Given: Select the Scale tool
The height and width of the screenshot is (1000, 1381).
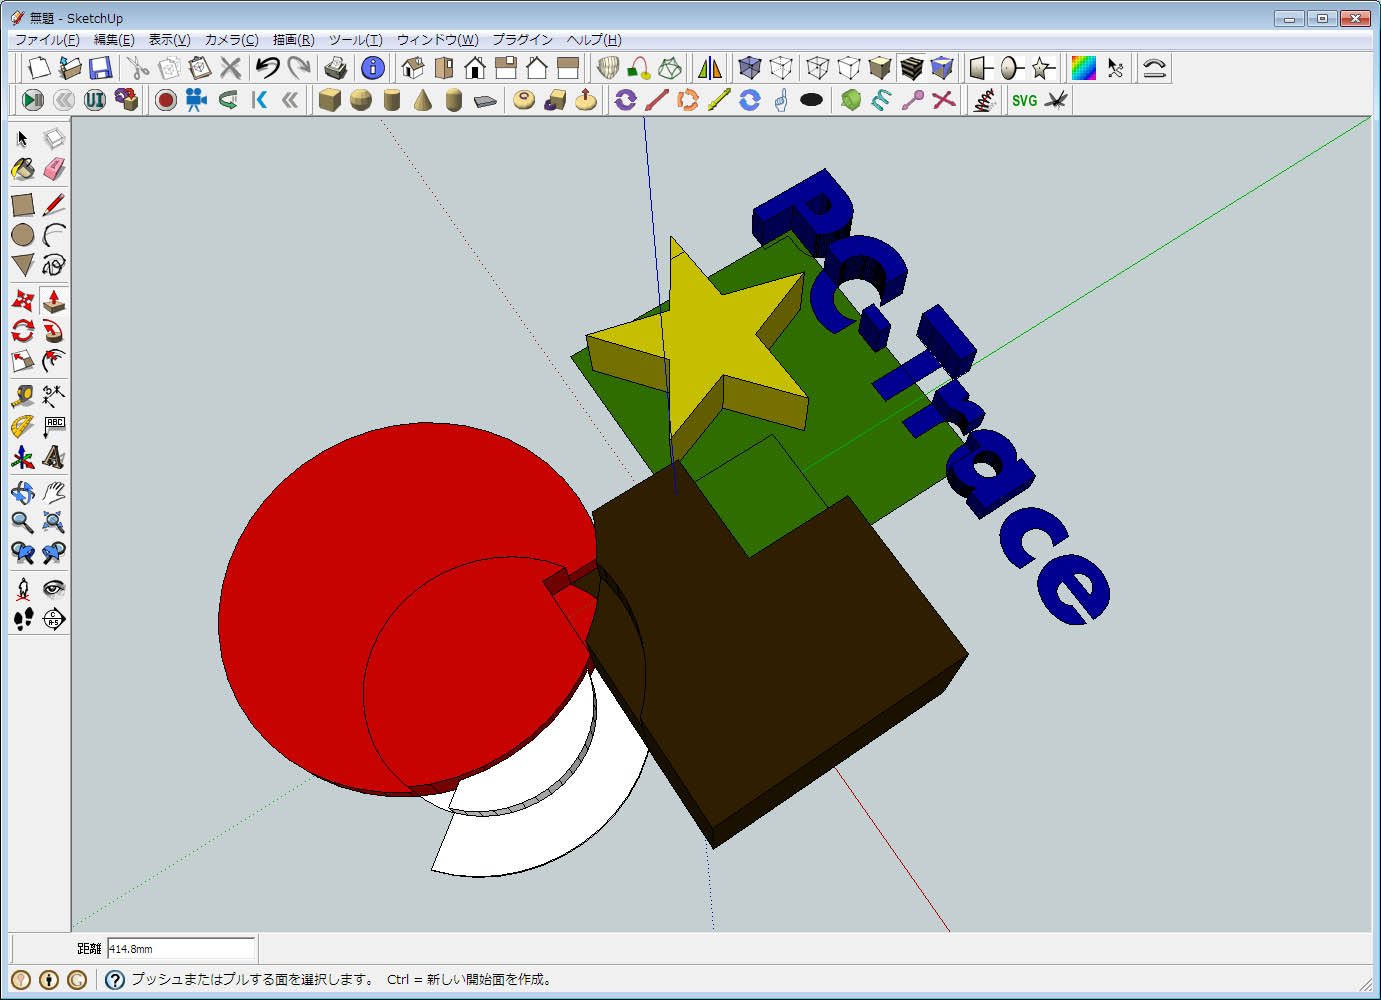Looking at the screenshot, I should 23,360.
